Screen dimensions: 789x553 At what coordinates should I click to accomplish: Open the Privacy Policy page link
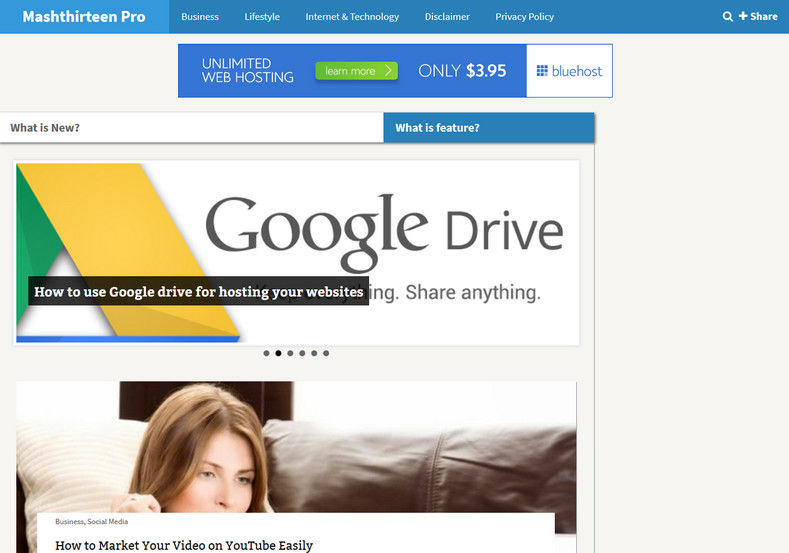524,17
